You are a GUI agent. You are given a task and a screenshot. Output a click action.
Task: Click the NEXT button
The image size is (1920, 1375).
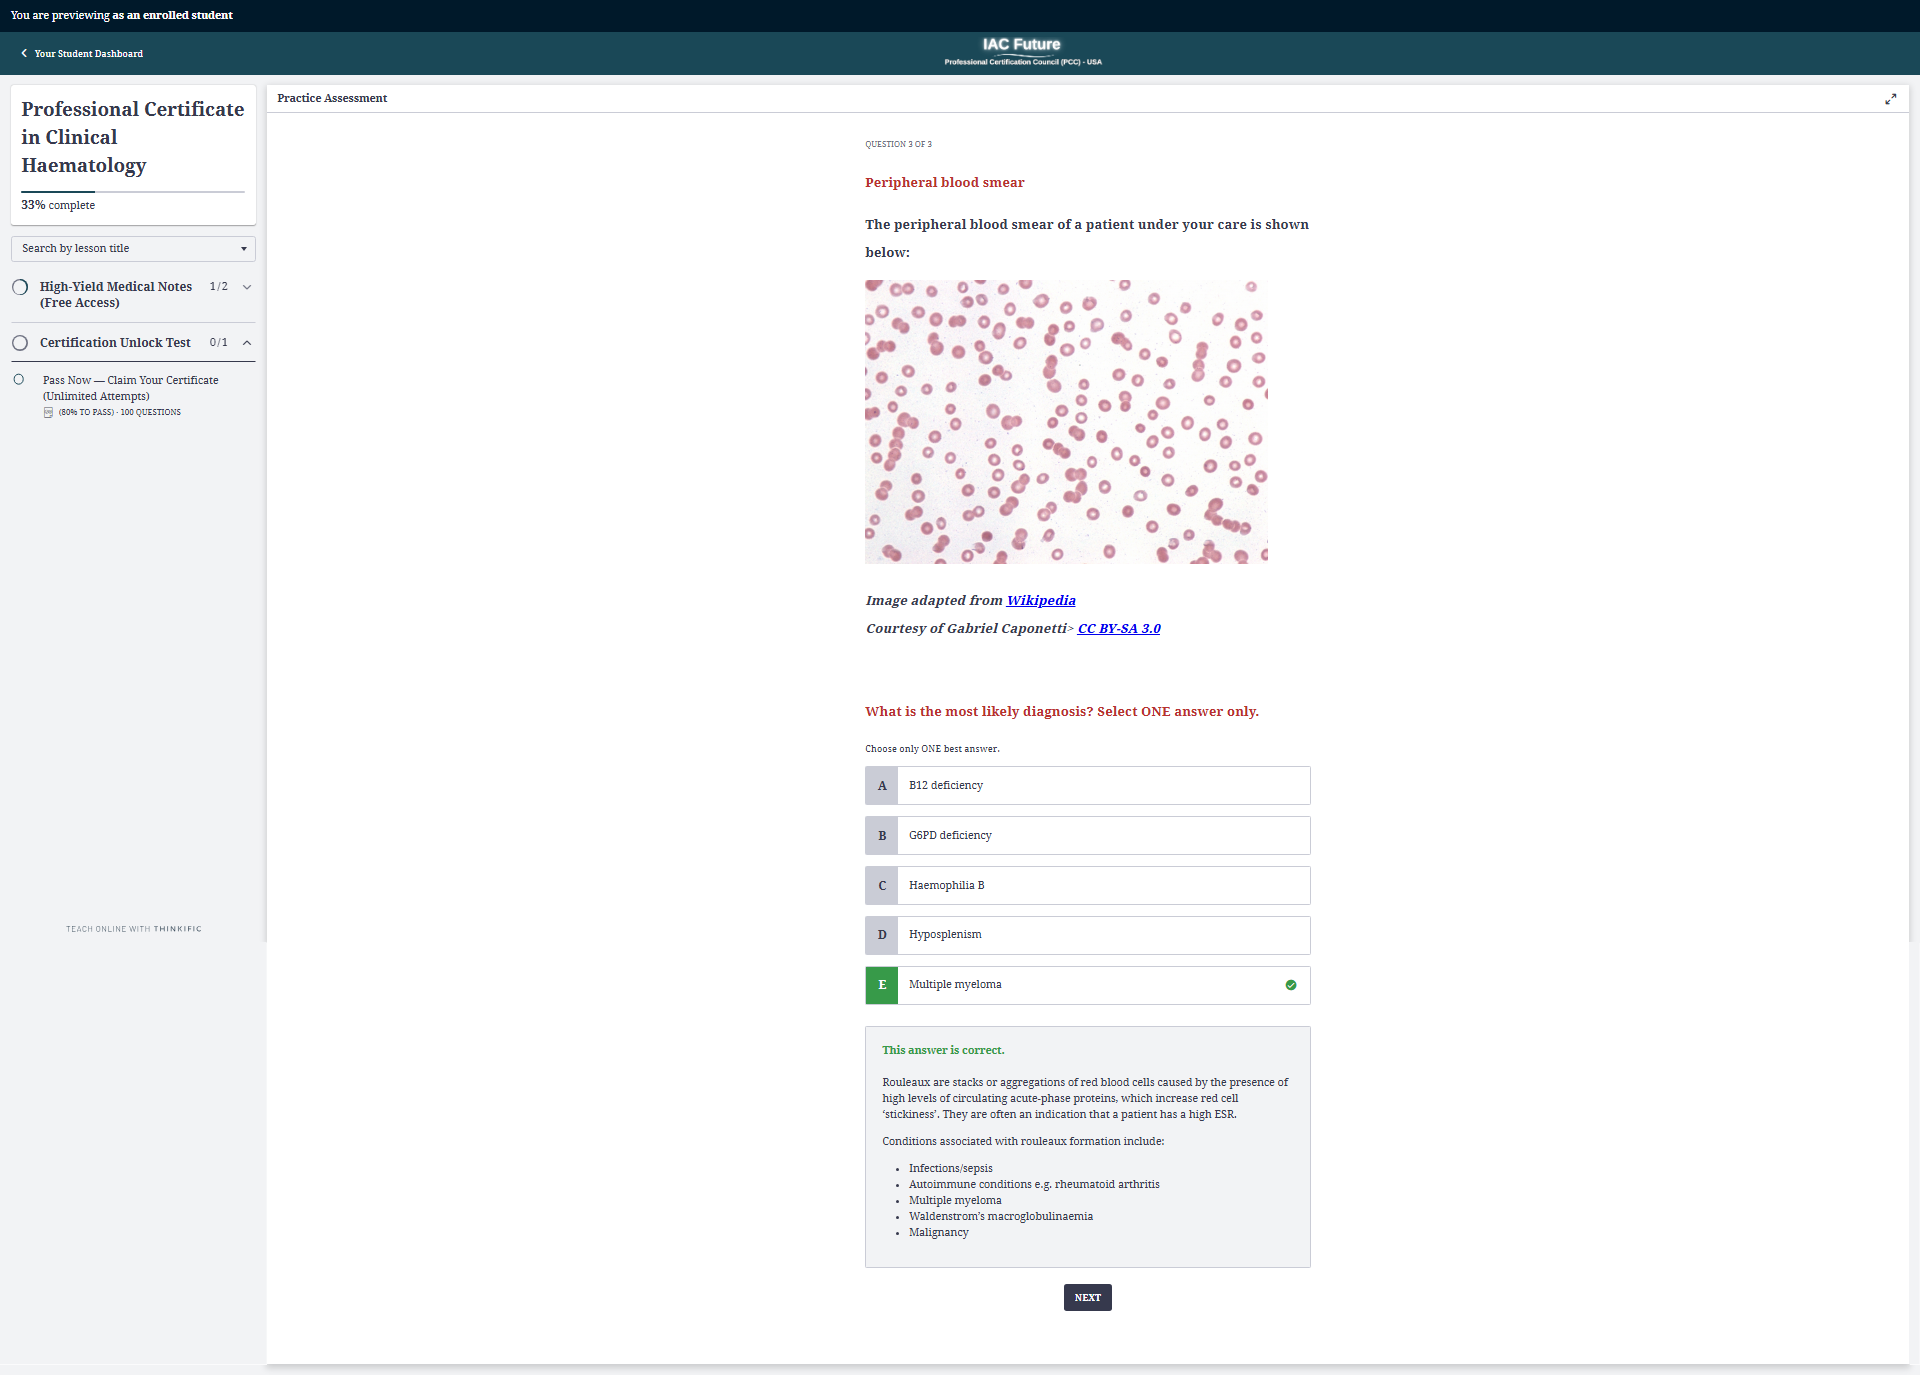coord(1087,1298)
